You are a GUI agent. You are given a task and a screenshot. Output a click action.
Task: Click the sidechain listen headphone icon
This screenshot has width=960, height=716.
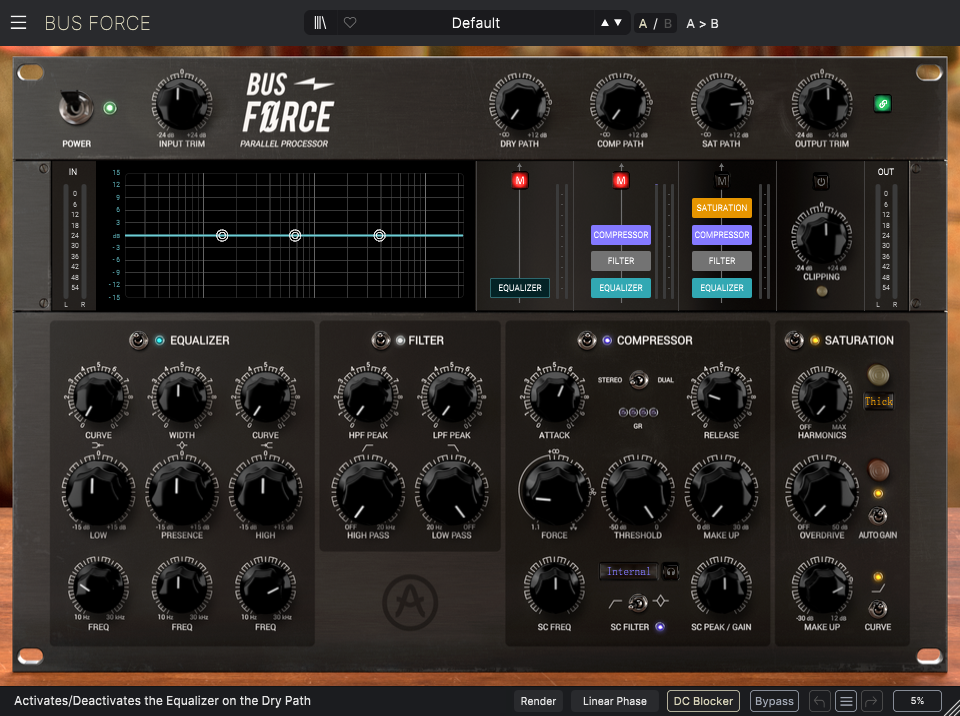click(x=670, y=571)
